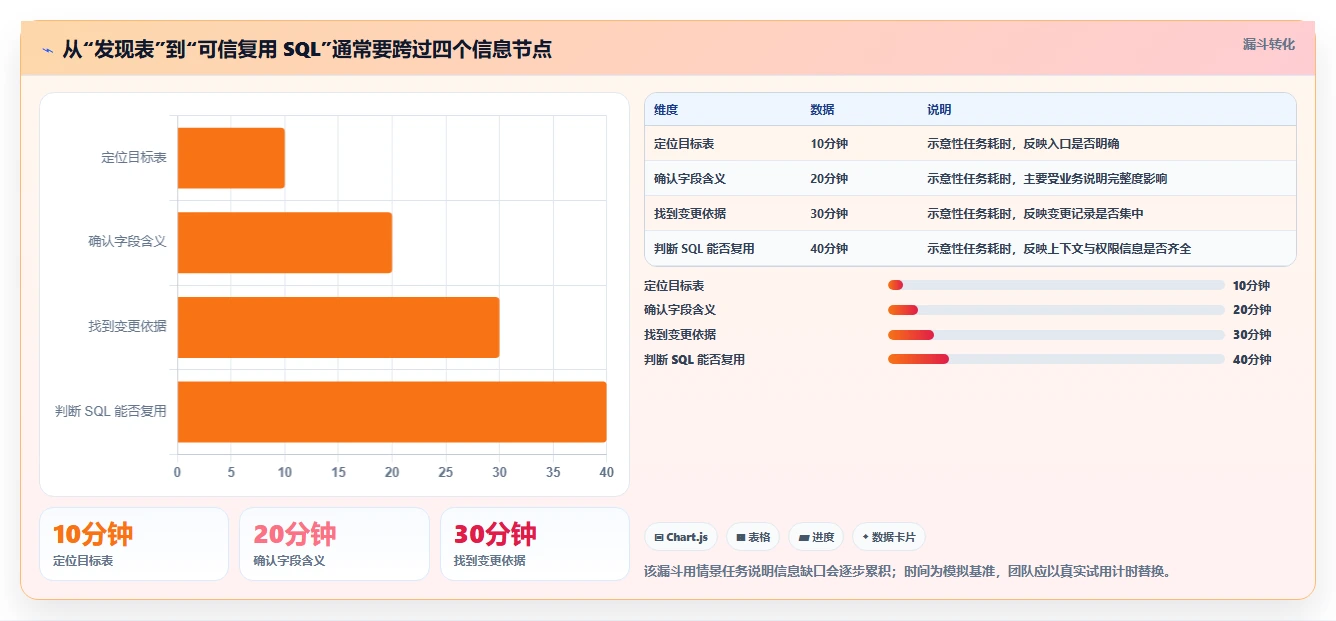Select the 进度 chip
The height and width of the screenshot is (621, 1336).
click(x=816, y=537)
